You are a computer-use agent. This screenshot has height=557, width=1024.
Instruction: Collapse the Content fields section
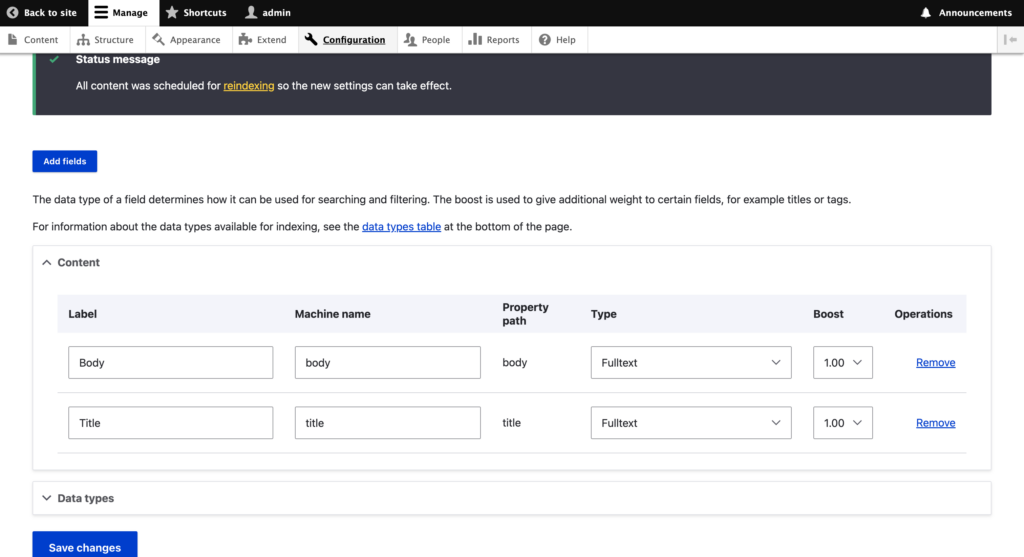(71, 262)
